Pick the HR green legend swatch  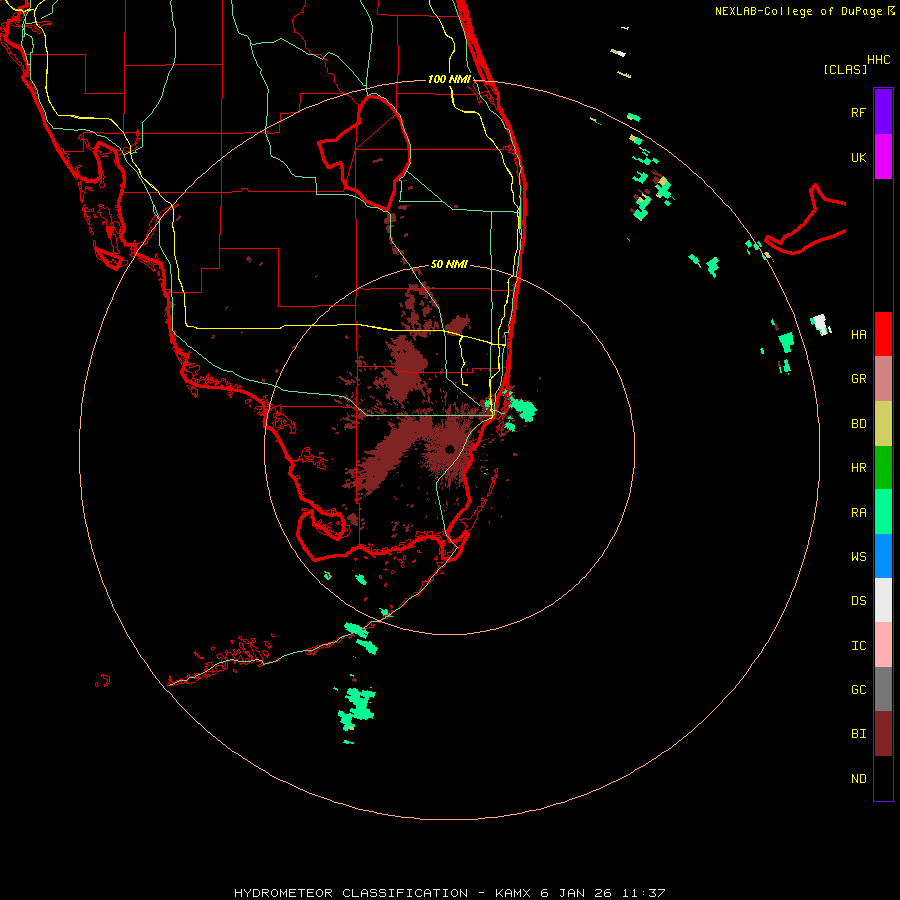pos(883,468)
